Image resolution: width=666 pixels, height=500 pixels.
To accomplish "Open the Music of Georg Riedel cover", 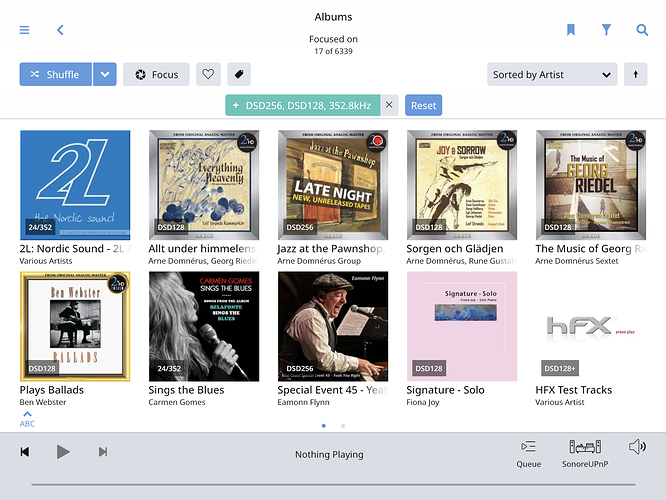I will tap(591, 185).
